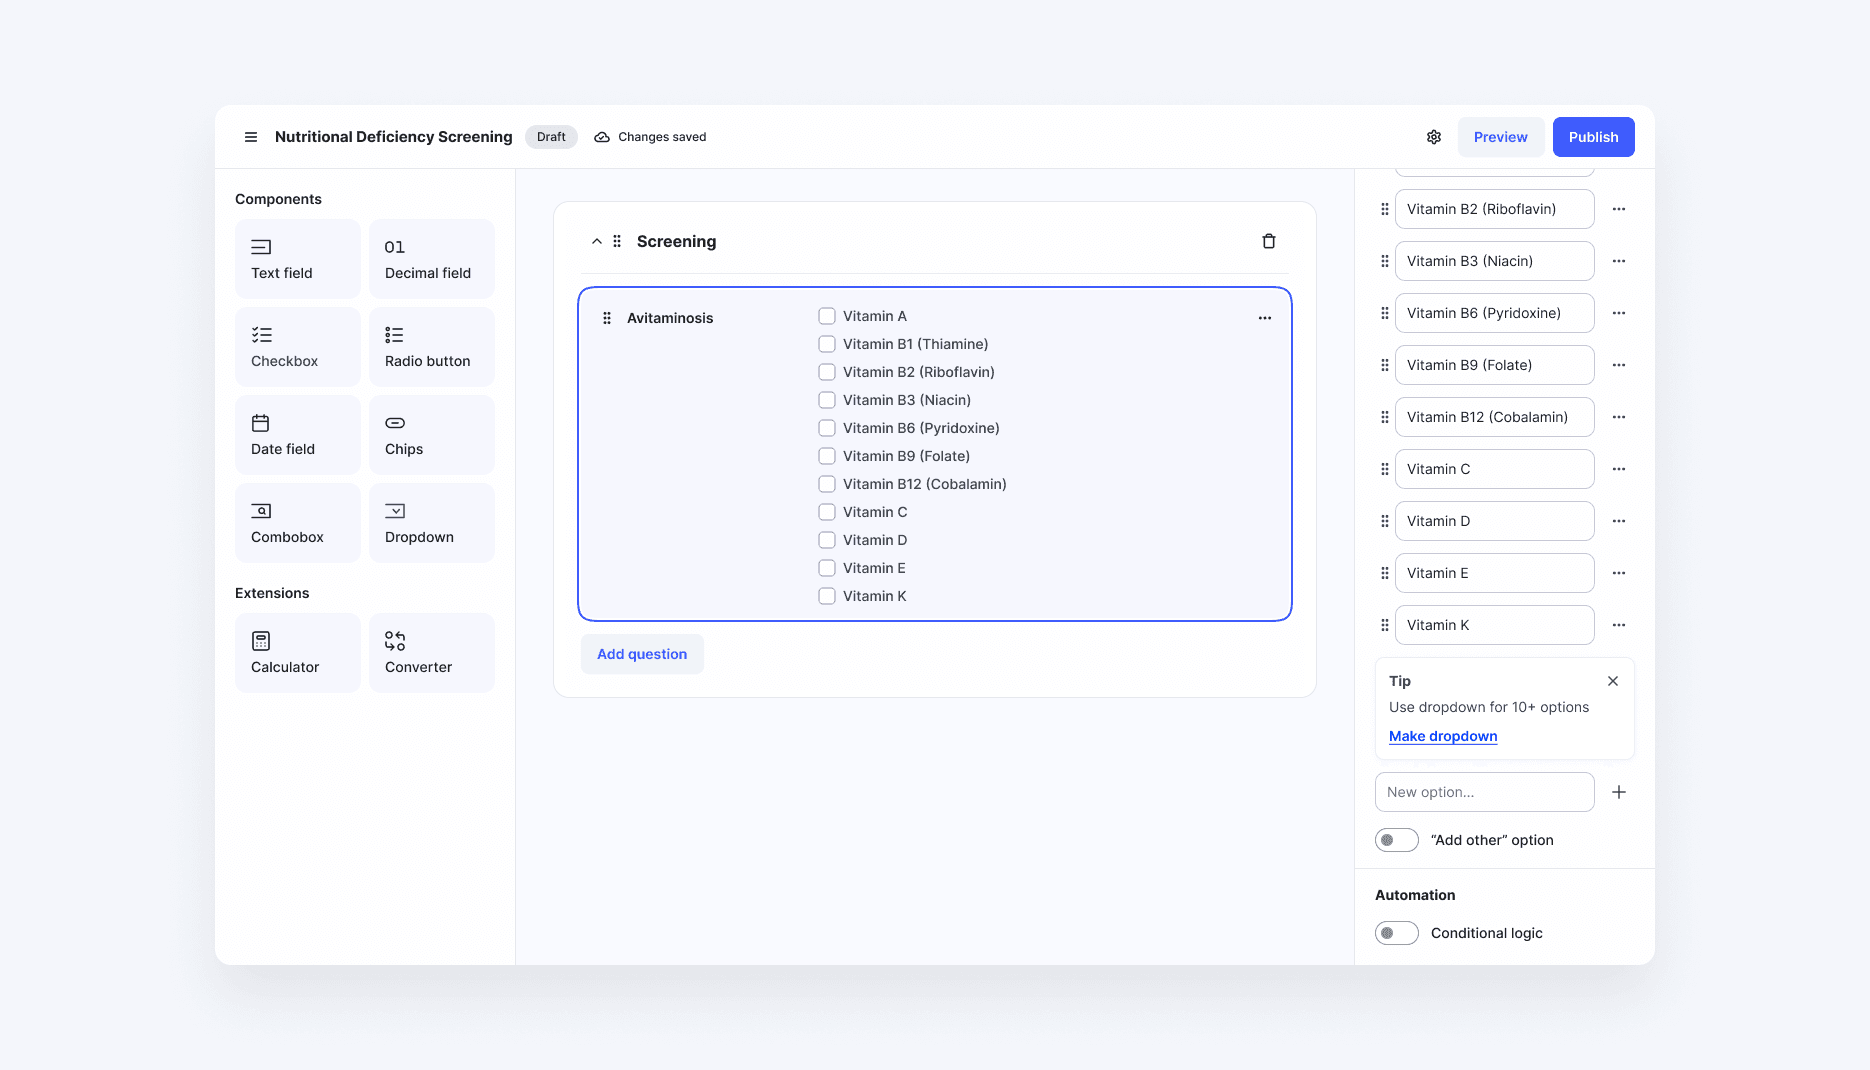This screenshot has width=1870, height=1070.
Task: Add a Calculator extension
Action: tap(298, 653)
